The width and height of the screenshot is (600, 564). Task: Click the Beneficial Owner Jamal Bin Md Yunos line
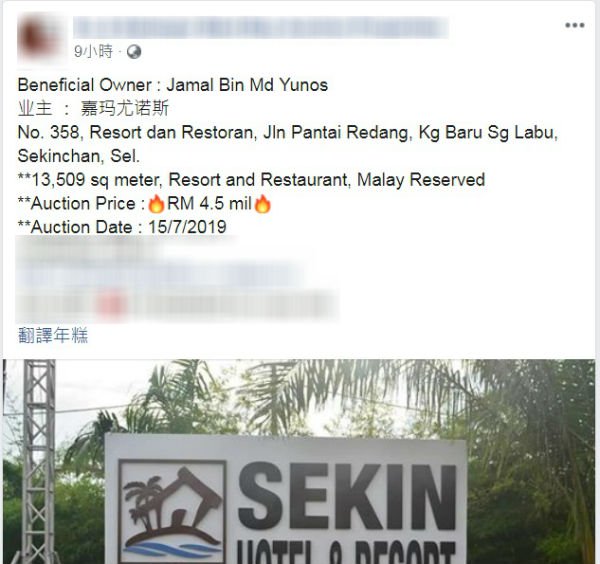pyautogui.click(x=173, y=85)
